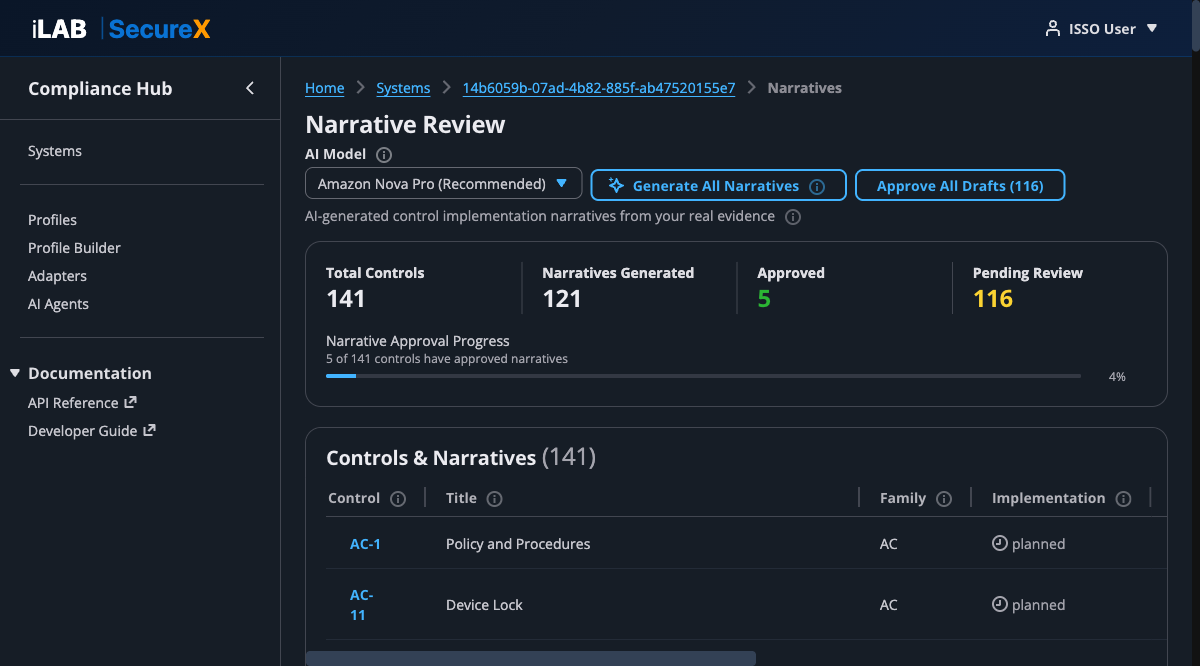Click the Total Controls count 141

(x=346, y=299)
